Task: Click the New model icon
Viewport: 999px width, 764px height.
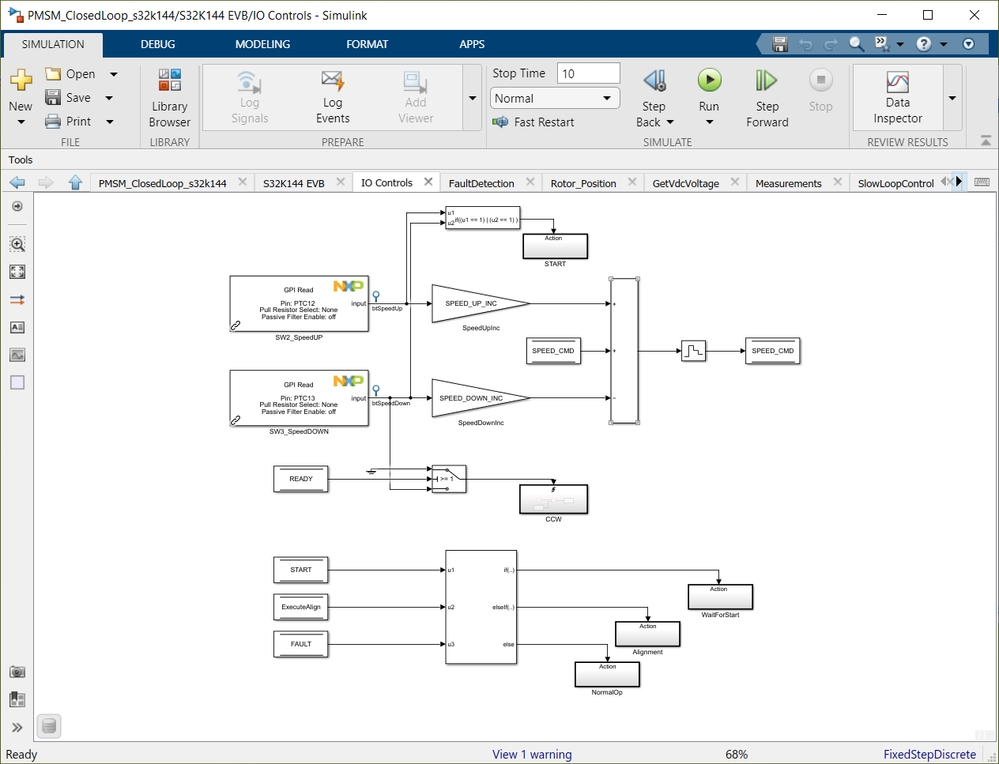Action: (x=21, y=81)
